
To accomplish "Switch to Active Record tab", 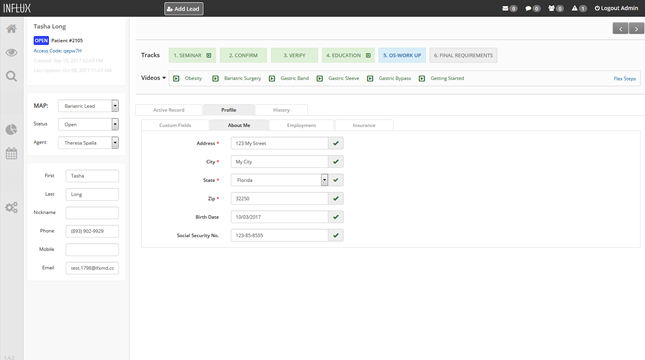I will pyautogui.click(x=169, y=110).
